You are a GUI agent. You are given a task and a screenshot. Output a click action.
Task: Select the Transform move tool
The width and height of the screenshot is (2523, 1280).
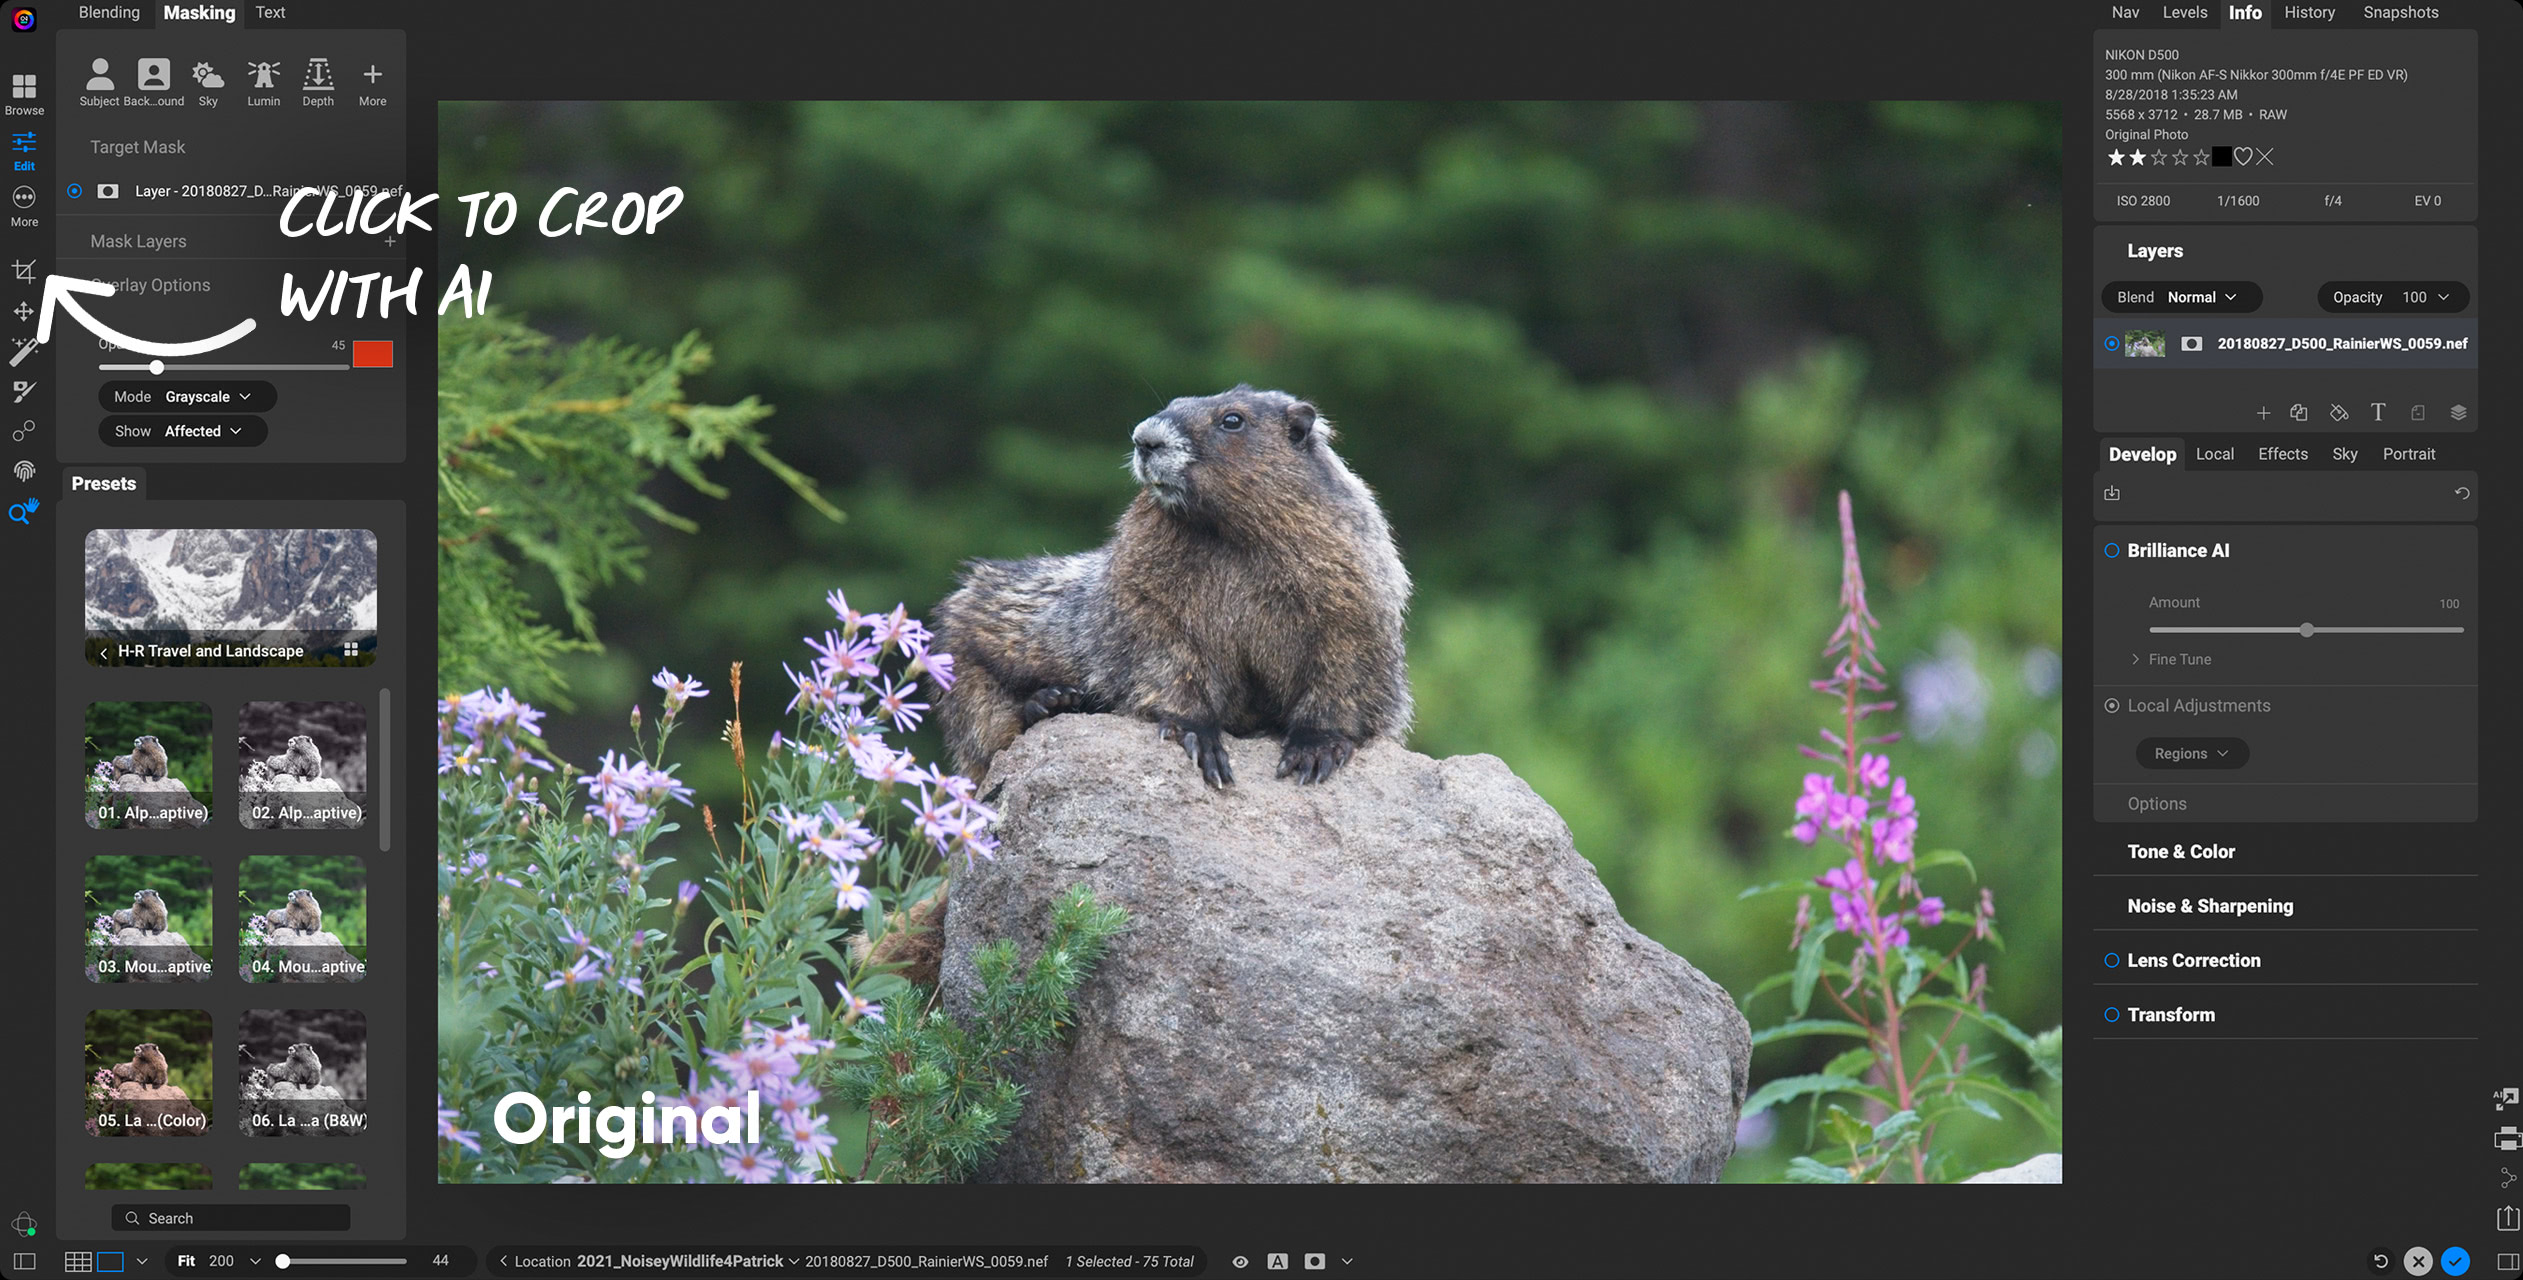24,312
